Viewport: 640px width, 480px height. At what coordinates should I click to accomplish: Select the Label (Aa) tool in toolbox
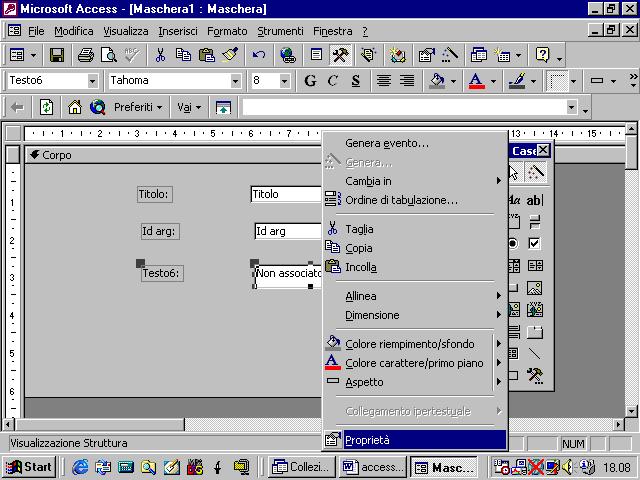(514, 200)
